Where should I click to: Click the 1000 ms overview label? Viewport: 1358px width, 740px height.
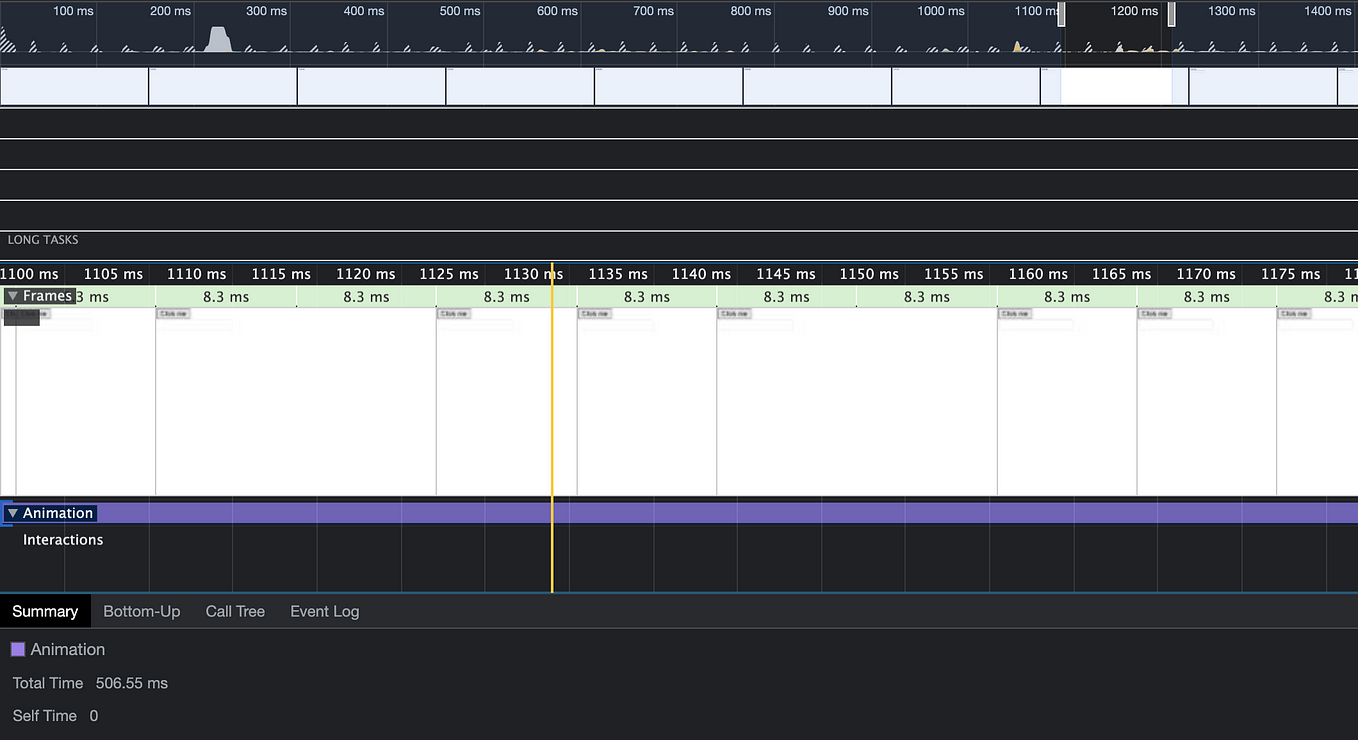[x=941, y=11]
